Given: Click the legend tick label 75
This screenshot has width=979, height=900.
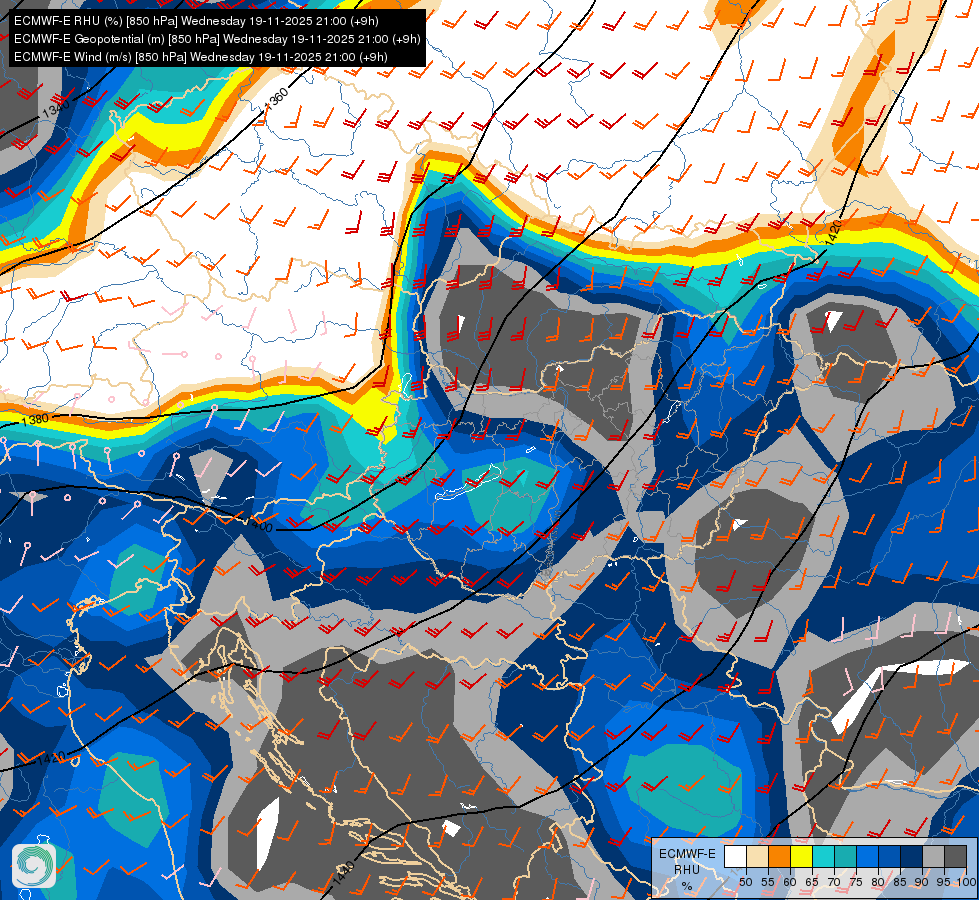Looking at the screenshot, I should pos(856,883).
